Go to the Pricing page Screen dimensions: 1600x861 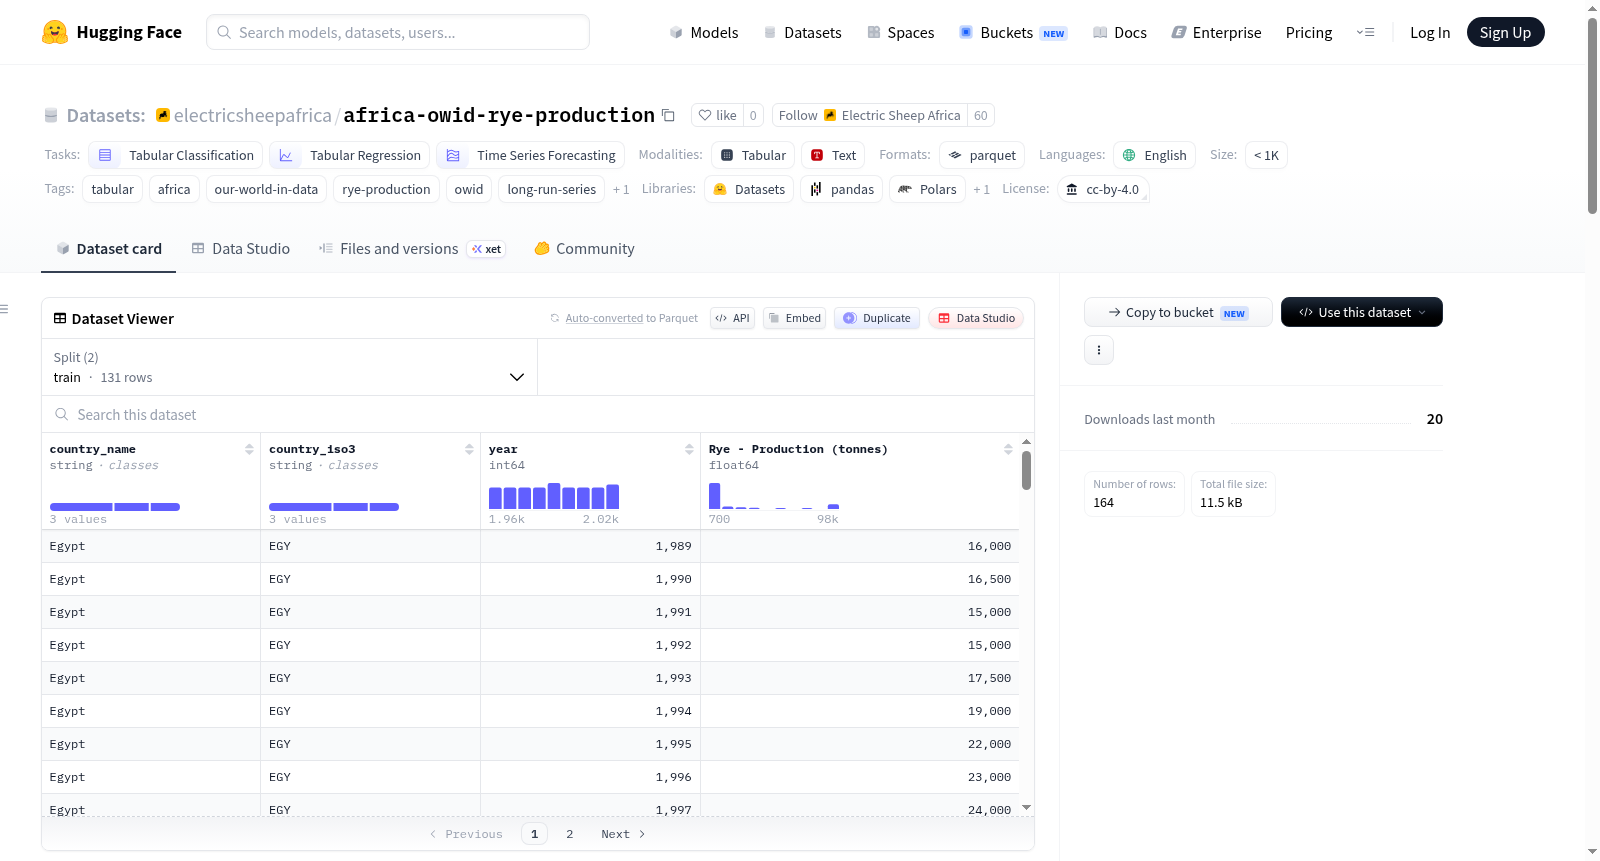(x=1309, y=33)
